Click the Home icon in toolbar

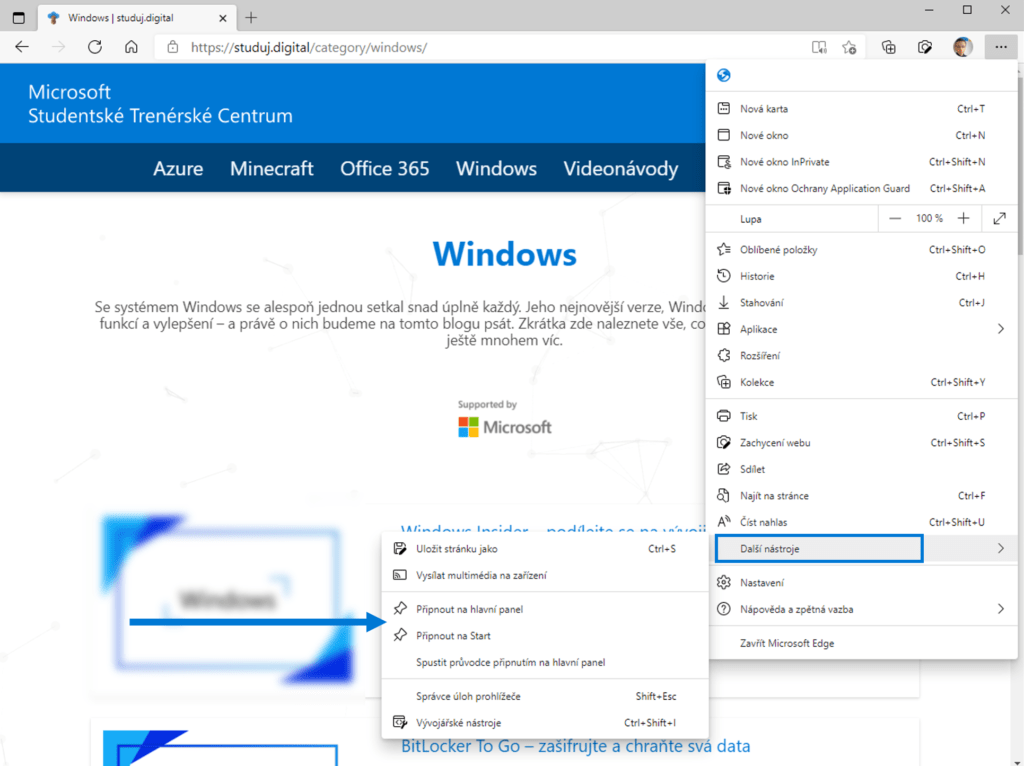click(131, 47)
